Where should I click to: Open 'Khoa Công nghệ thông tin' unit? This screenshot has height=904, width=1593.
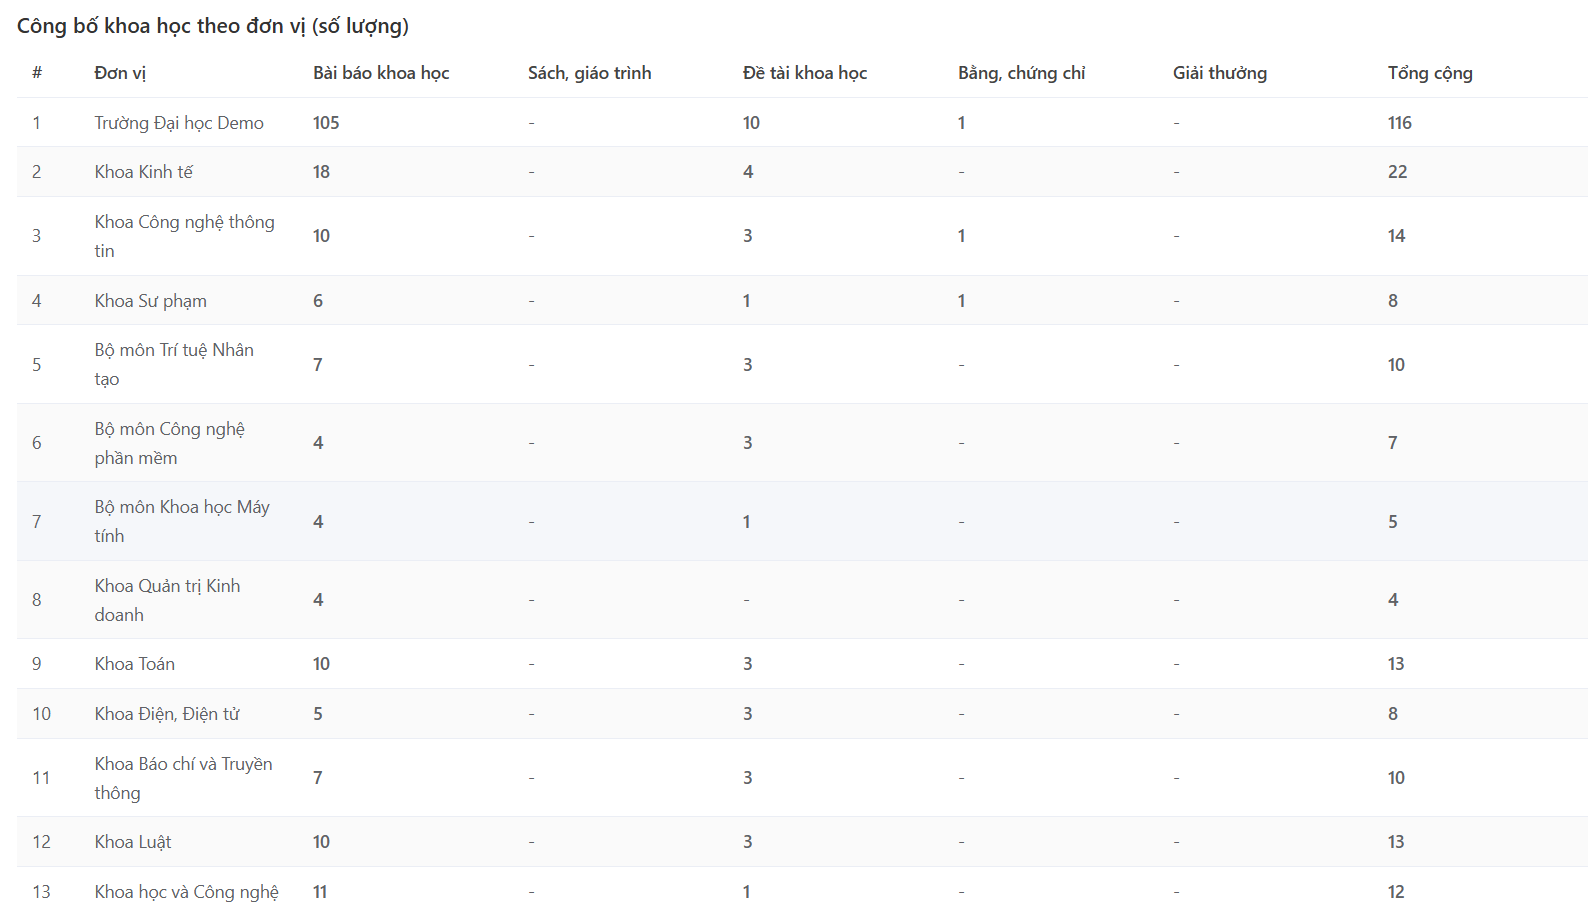click(x=184, y=236)
